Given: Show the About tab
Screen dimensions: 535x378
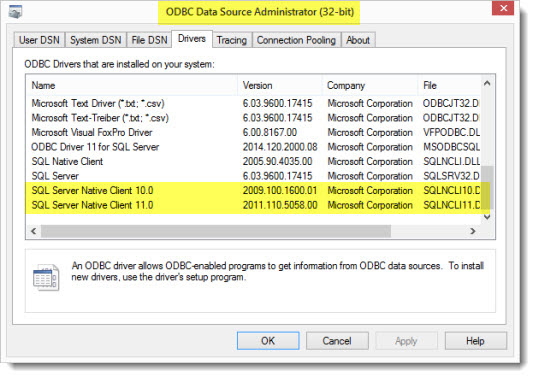Looking at the screenshot, I should 358,40.
